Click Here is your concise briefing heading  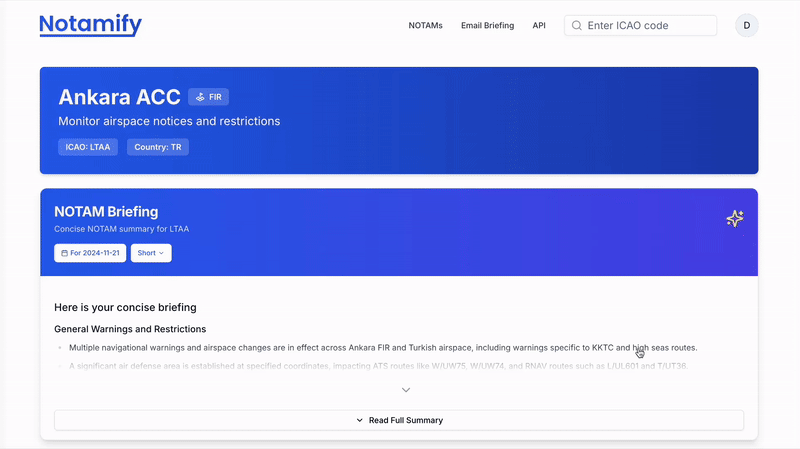pos(125,308)
